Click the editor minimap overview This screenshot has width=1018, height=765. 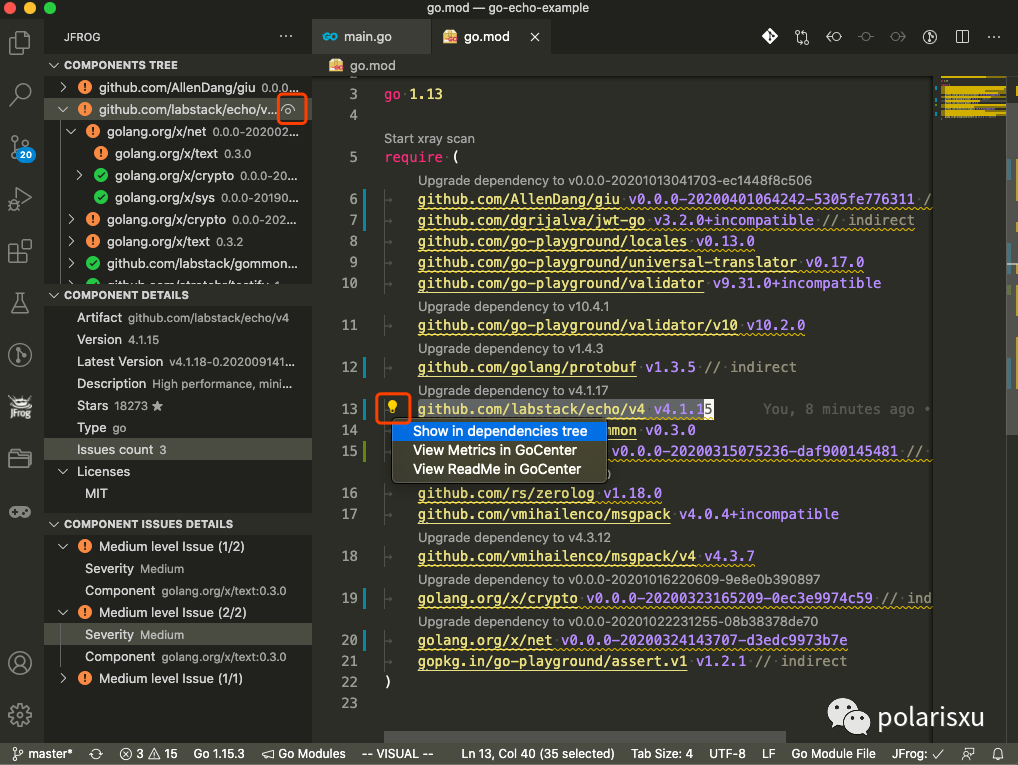pyautogui.click(x=971, y=97)
